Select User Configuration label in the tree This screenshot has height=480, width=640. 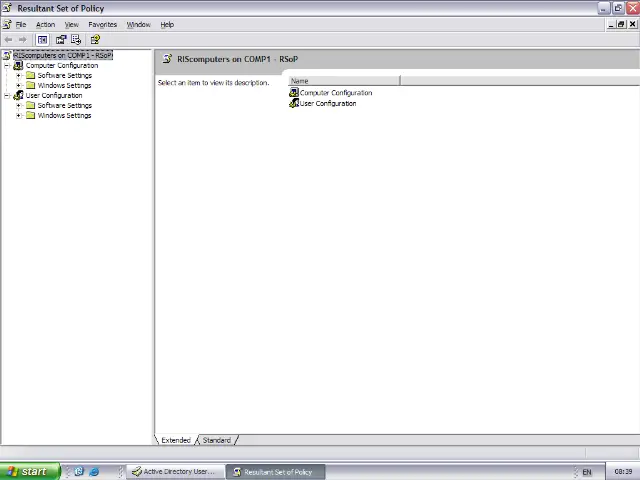[54, 96]
